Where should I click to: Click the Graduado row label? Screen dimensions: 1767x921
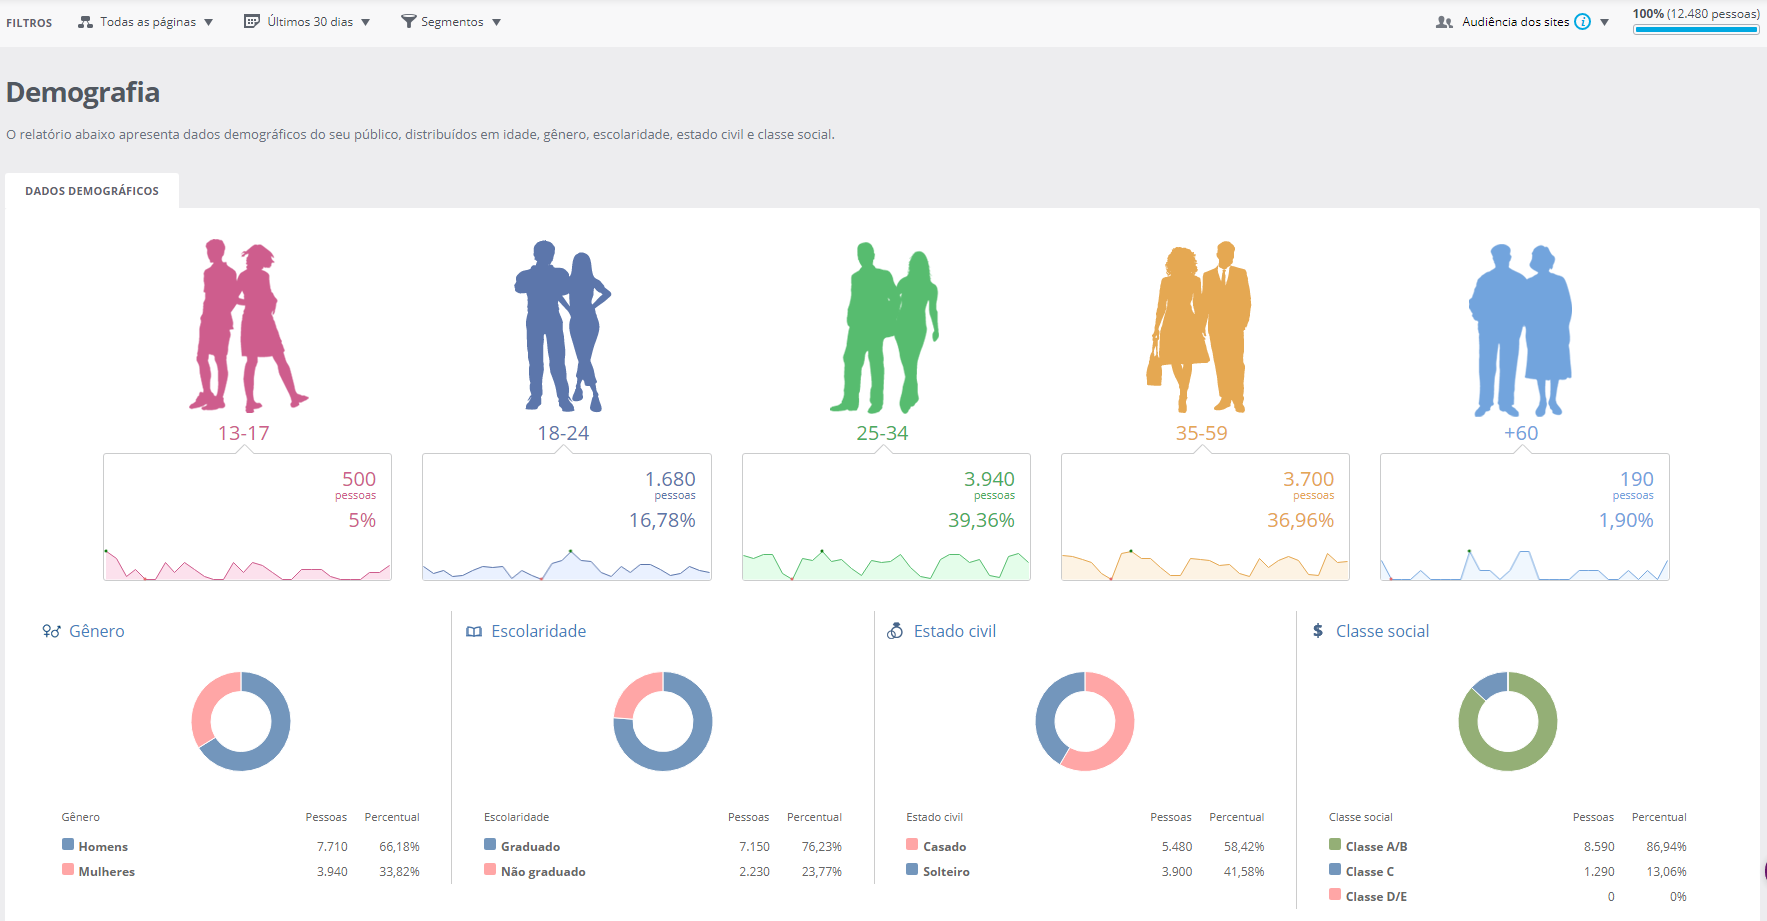coord(530,846)
